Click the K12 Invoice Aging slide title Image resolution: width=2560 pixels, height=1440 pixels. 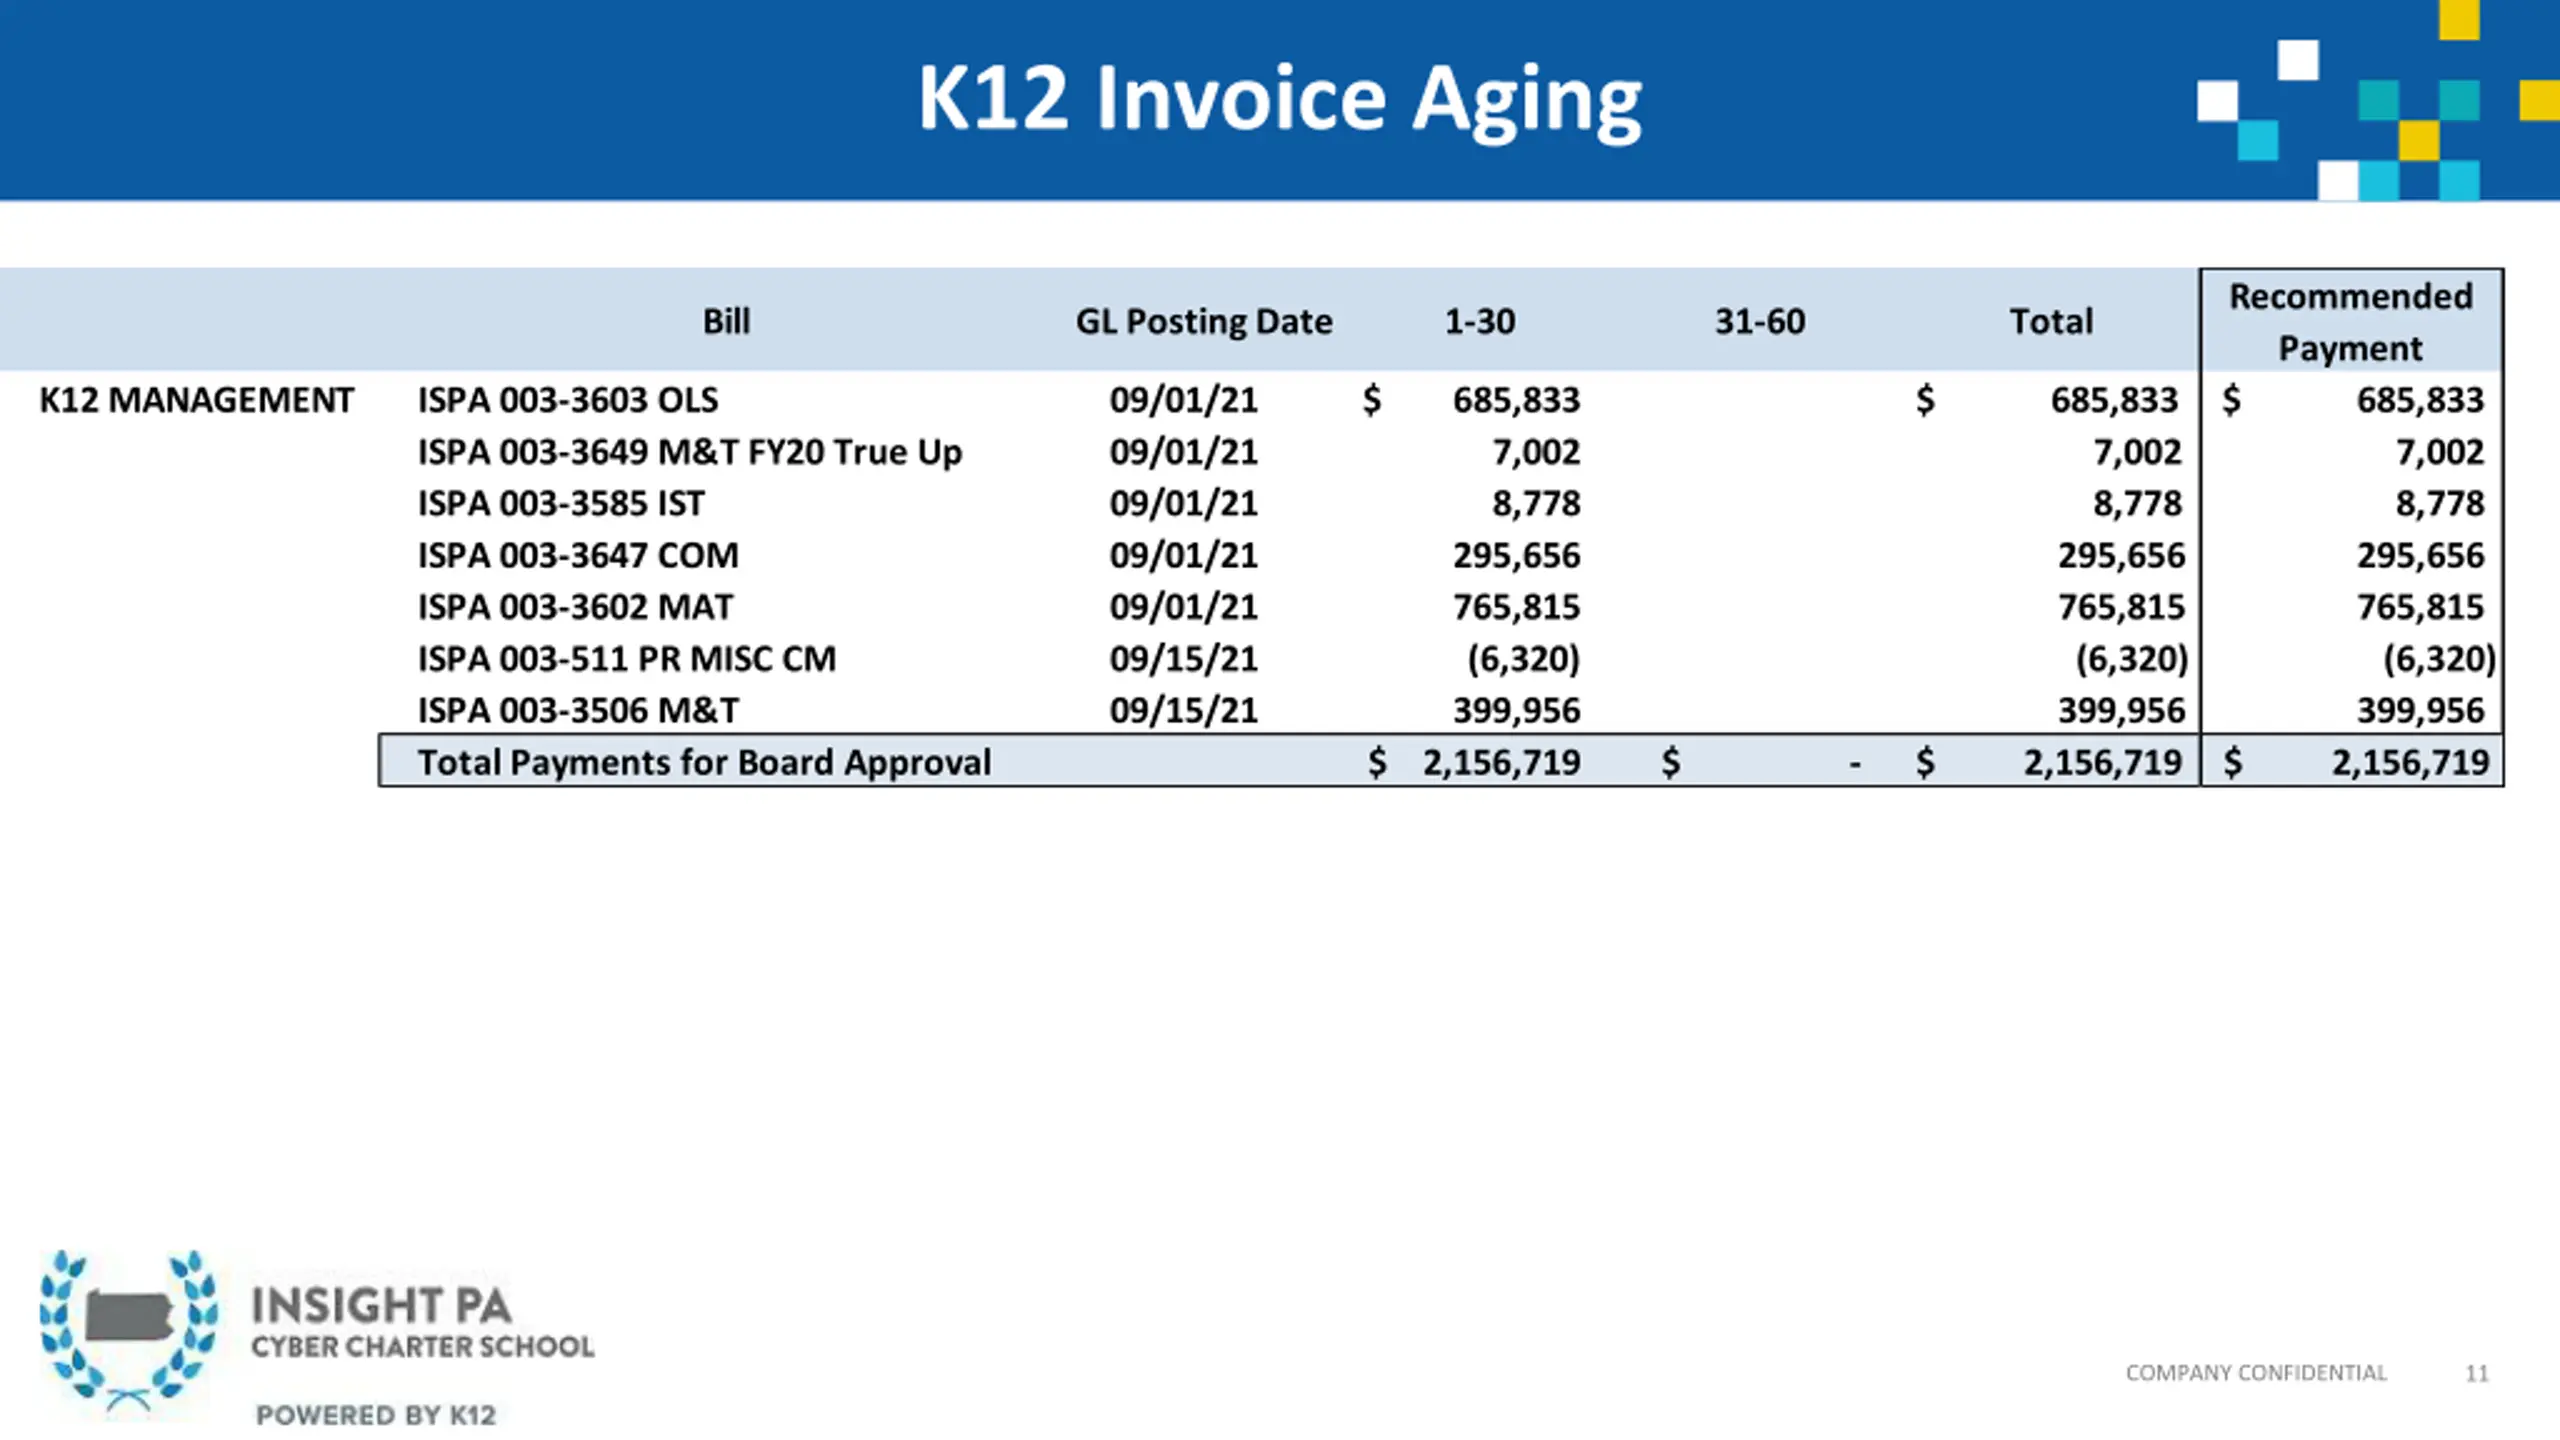(1280, 100)
